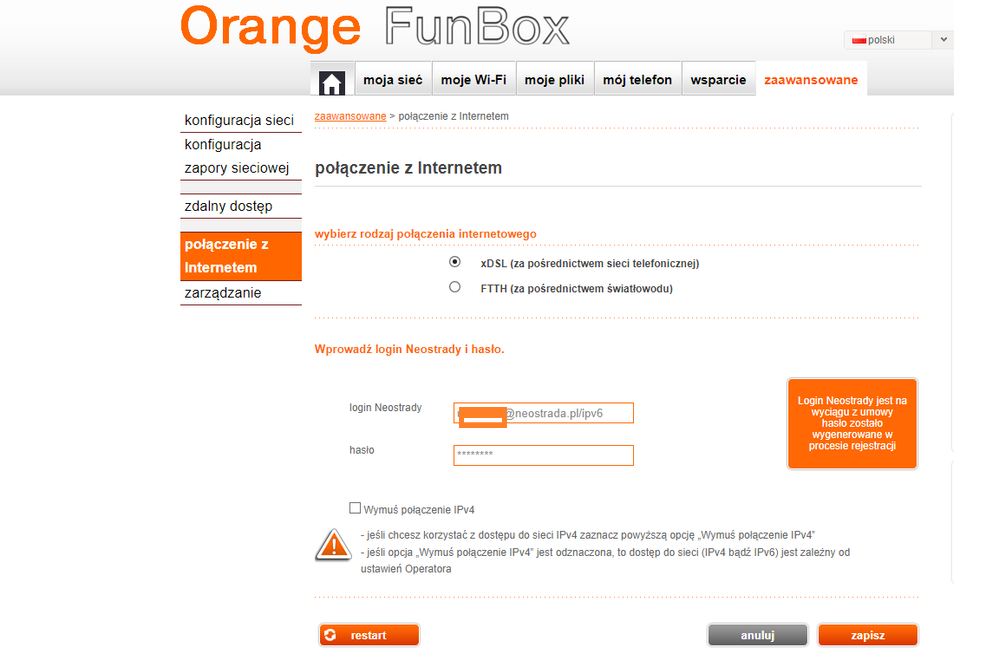Open konfiguracja zapory sieciowej sidebar item
This screenshot has width=999, height=668.
(x=241, y=157)
